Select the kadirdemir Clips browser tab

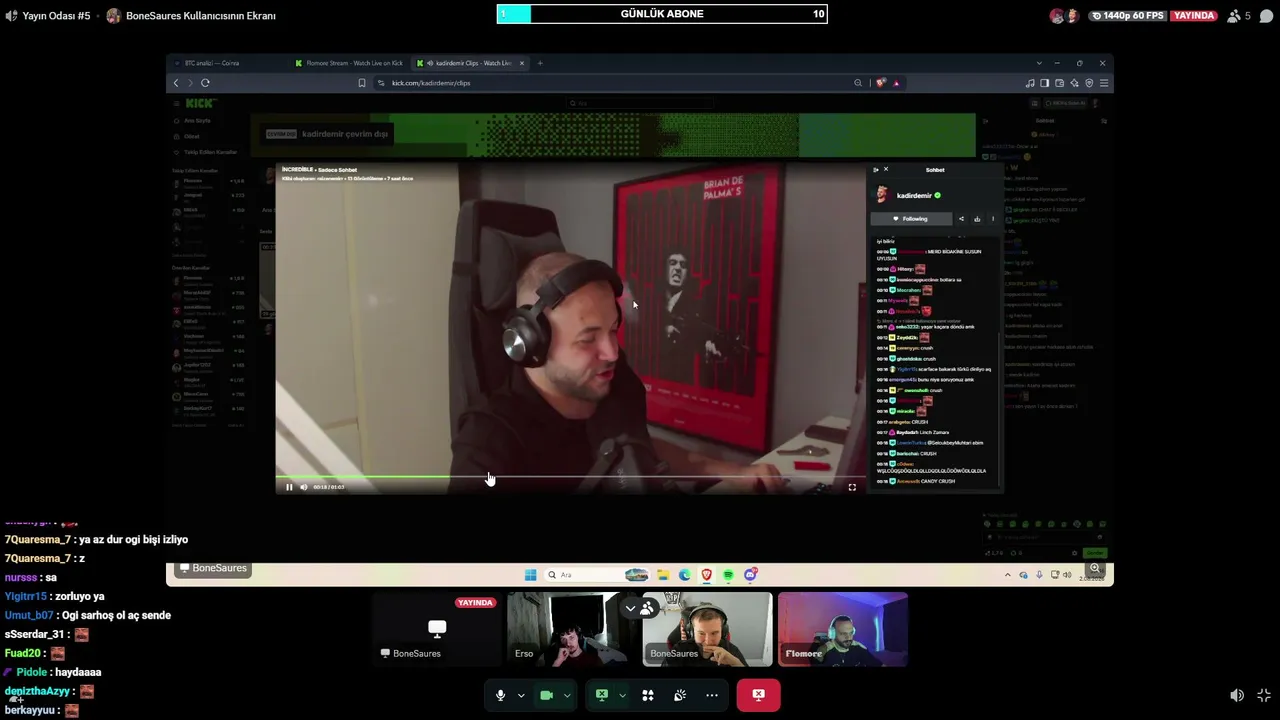coord(470,63)
